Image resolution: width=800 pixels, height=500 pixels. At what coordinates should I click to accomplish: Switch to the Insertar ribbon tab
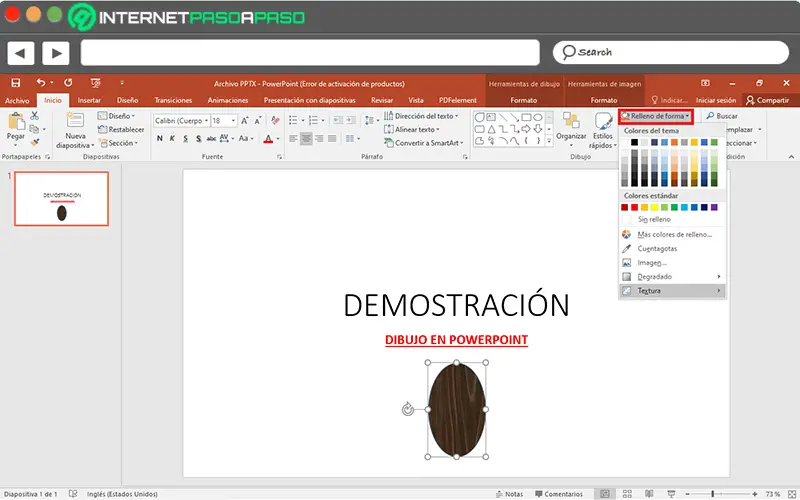point(89,101)
